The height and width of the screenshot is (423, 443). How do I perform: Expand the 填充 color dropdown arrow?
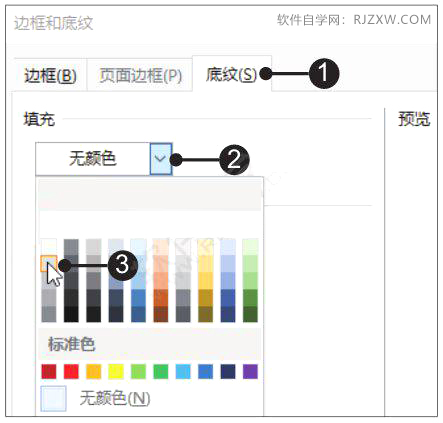[161, 159]
